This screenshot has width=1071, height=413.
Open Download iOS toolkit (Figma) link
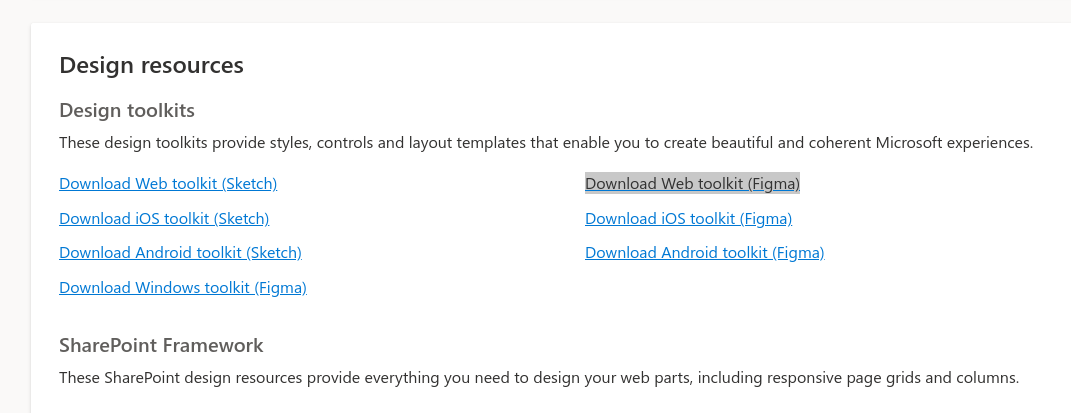point(688,218)
